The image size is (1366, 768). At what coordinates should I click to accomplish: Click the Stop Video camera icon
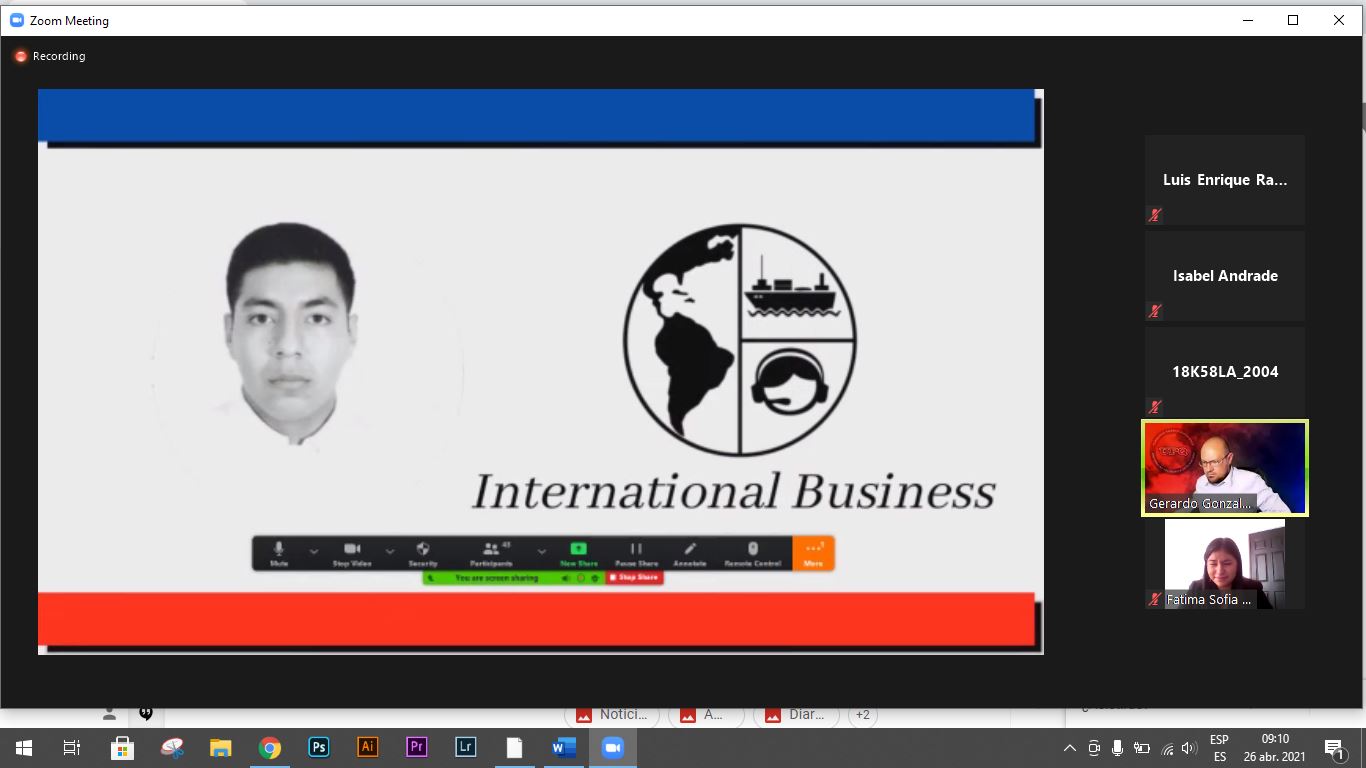coord(352,549)
